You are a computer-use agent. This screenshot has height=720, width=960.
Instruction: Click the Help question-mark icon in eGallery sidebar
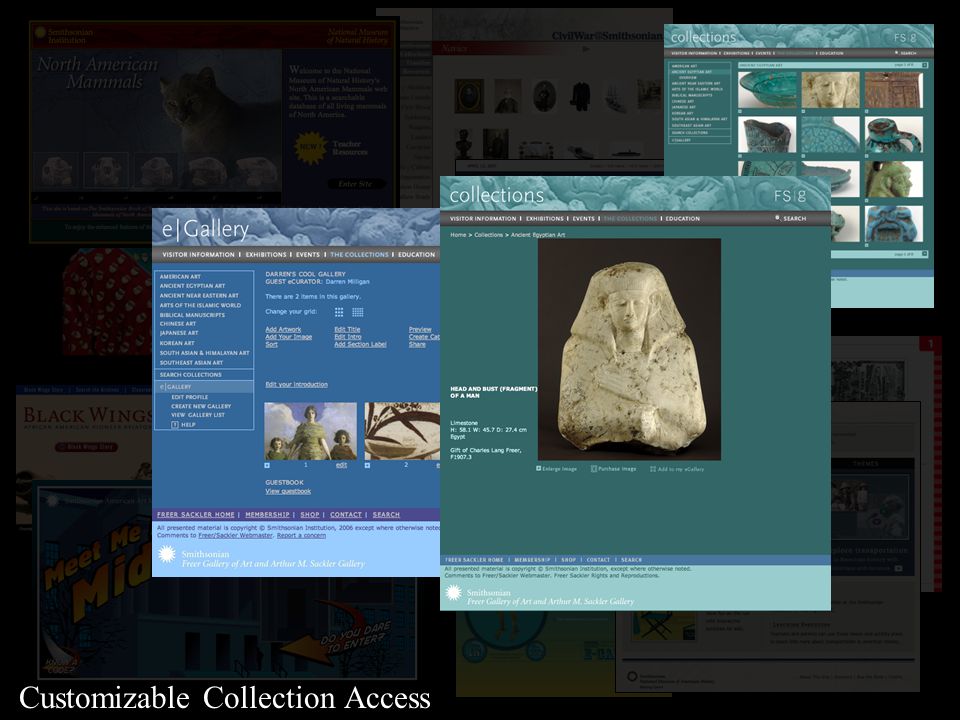174,424
